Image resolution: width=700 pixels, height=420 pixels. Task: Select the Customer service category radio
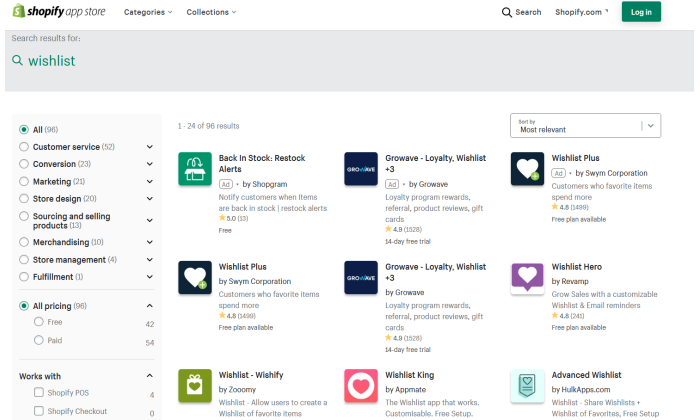pyautogui.click(x=24, y=147)
